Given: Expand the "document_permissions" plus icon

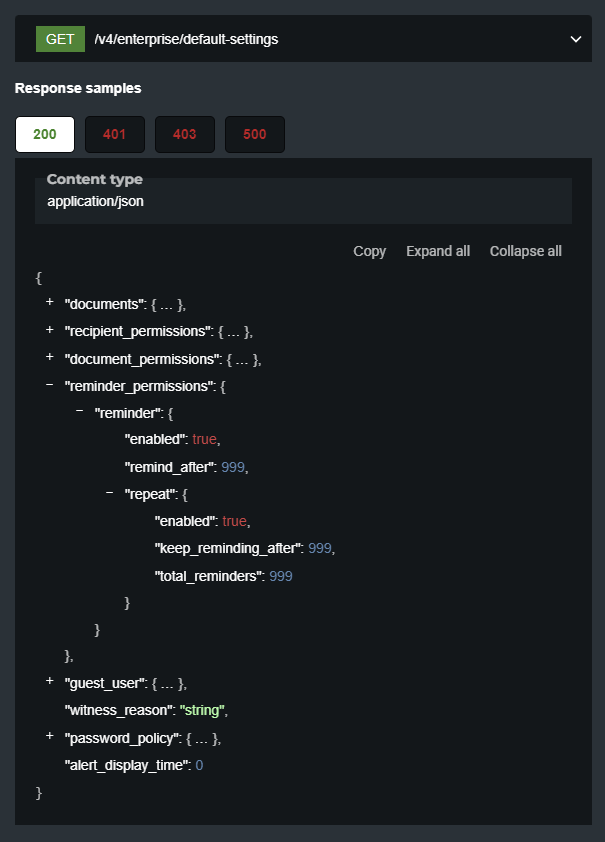Looking at the screenshot, I should [x=50, y=357].
